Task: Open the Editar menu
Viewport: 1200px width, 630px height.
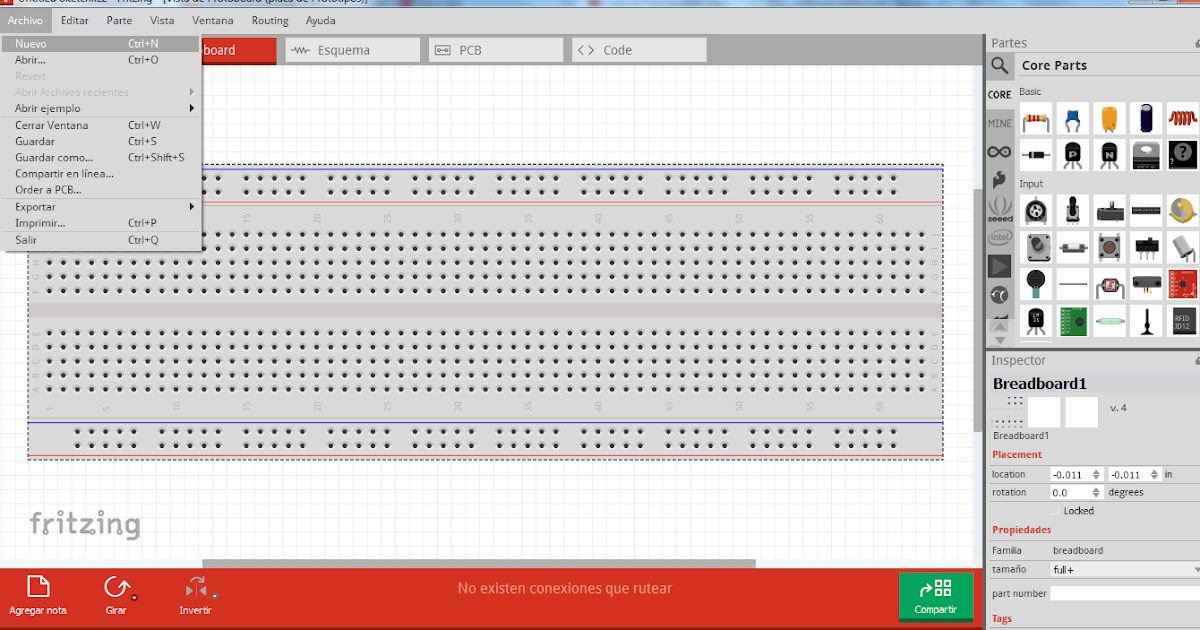Action: tap(74, 20)
